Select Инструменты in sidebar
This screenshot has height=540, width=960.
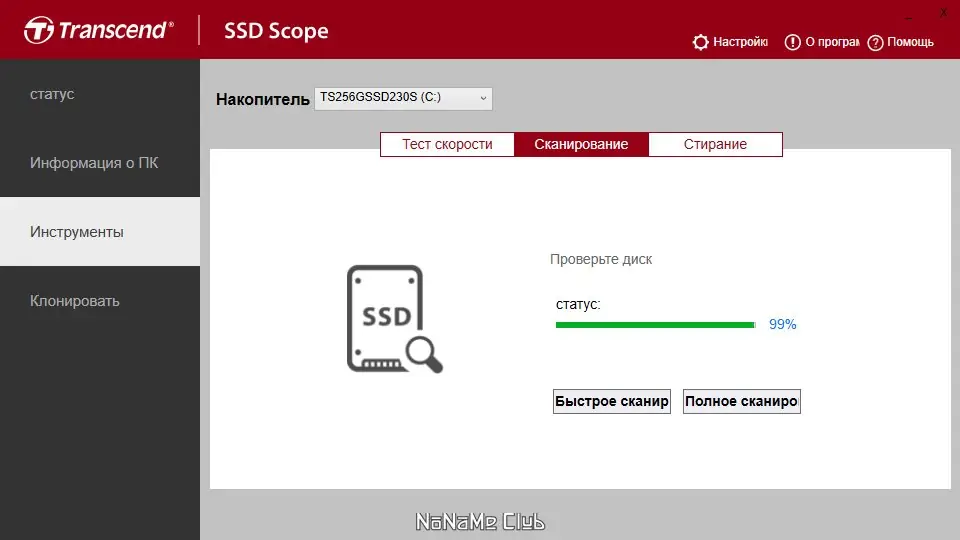[100, 231]
